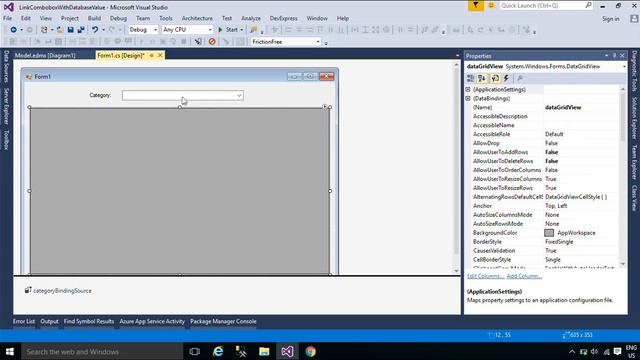
Task: Pin the Properties panel with pushpin icon
Action: [x=614, y=56]
